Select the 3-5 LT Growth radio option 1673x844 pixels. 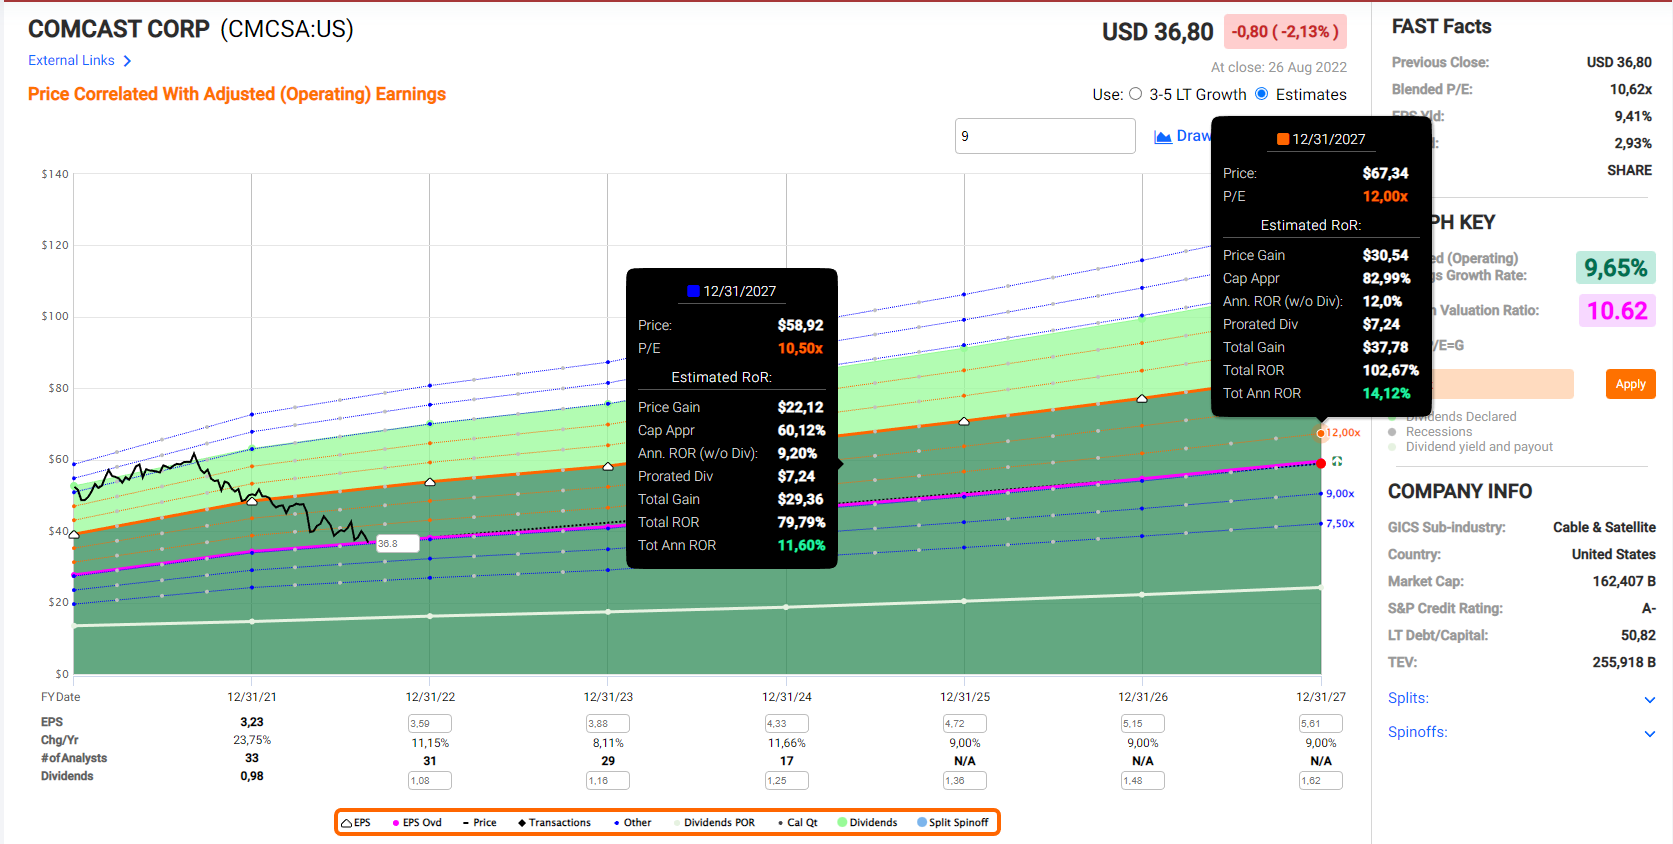[1135, 94]
